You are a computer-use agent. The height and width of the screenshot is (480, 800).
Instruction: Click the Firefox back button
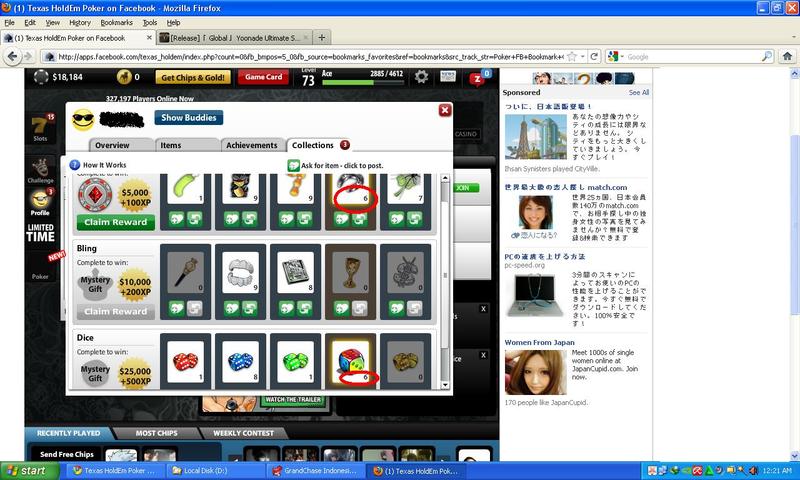[x=13, y=57]
